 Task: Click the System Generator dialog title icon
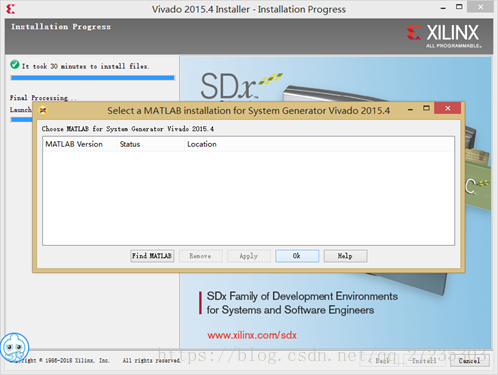(43, 110)
